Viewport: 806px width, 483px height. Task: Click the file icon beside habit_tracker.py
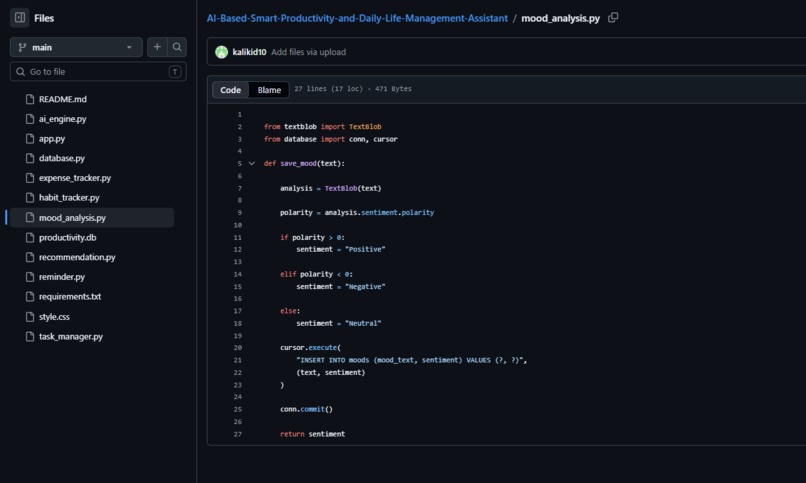(30, 197)
